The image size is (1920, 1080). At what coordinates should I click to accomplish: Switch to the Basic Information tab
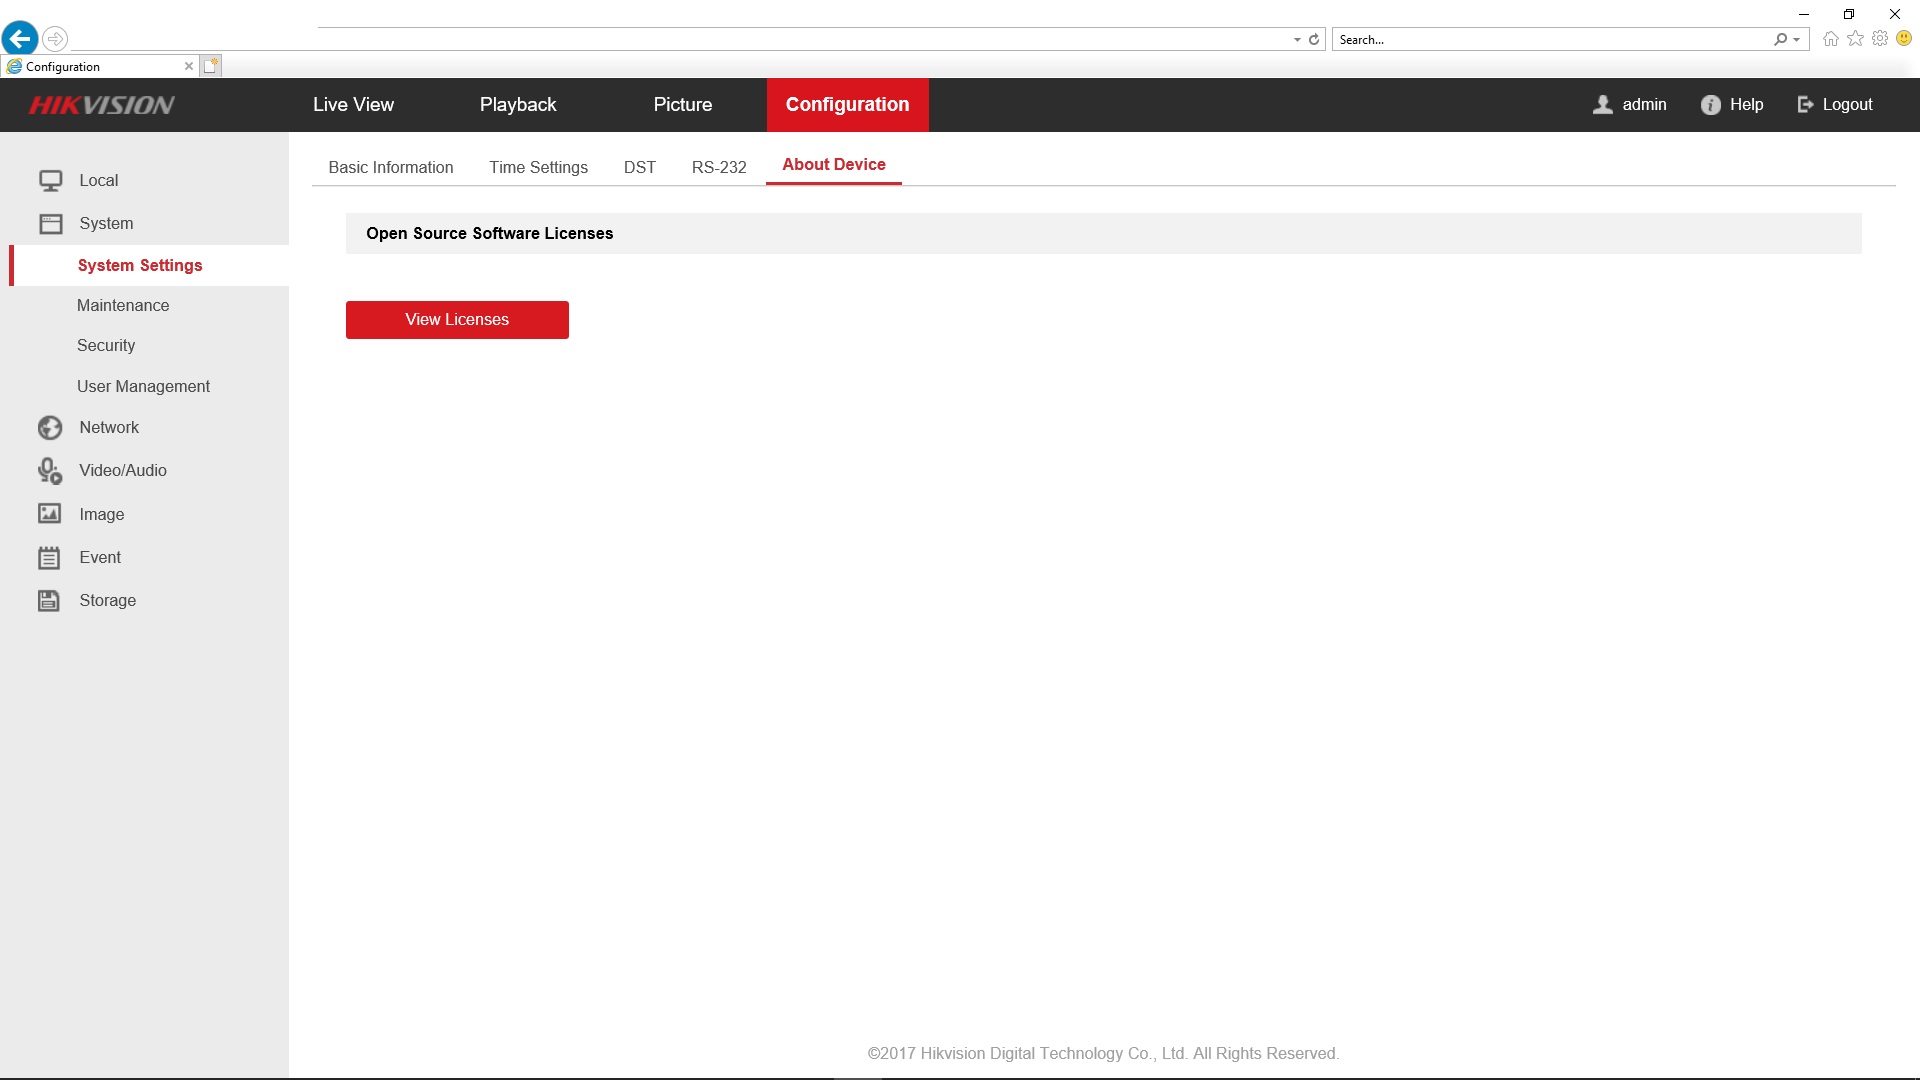[x=391, y=168]
